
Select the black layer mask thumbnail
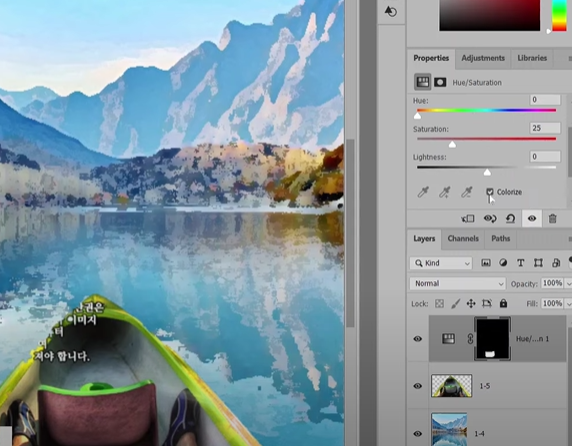(492, 339)
